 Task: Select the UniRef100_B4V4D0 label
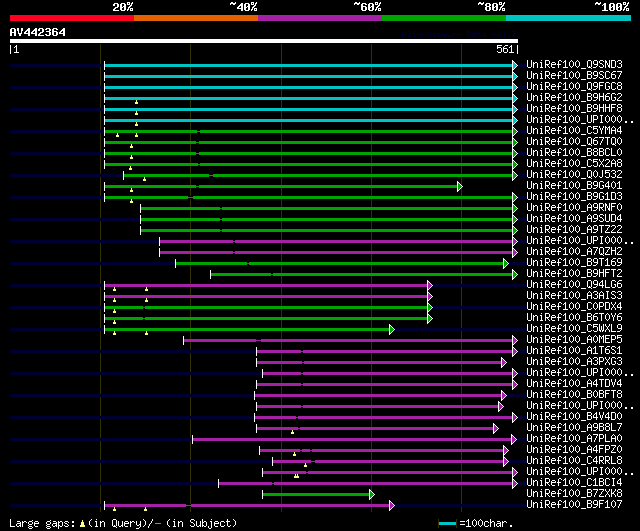[574, 417]
